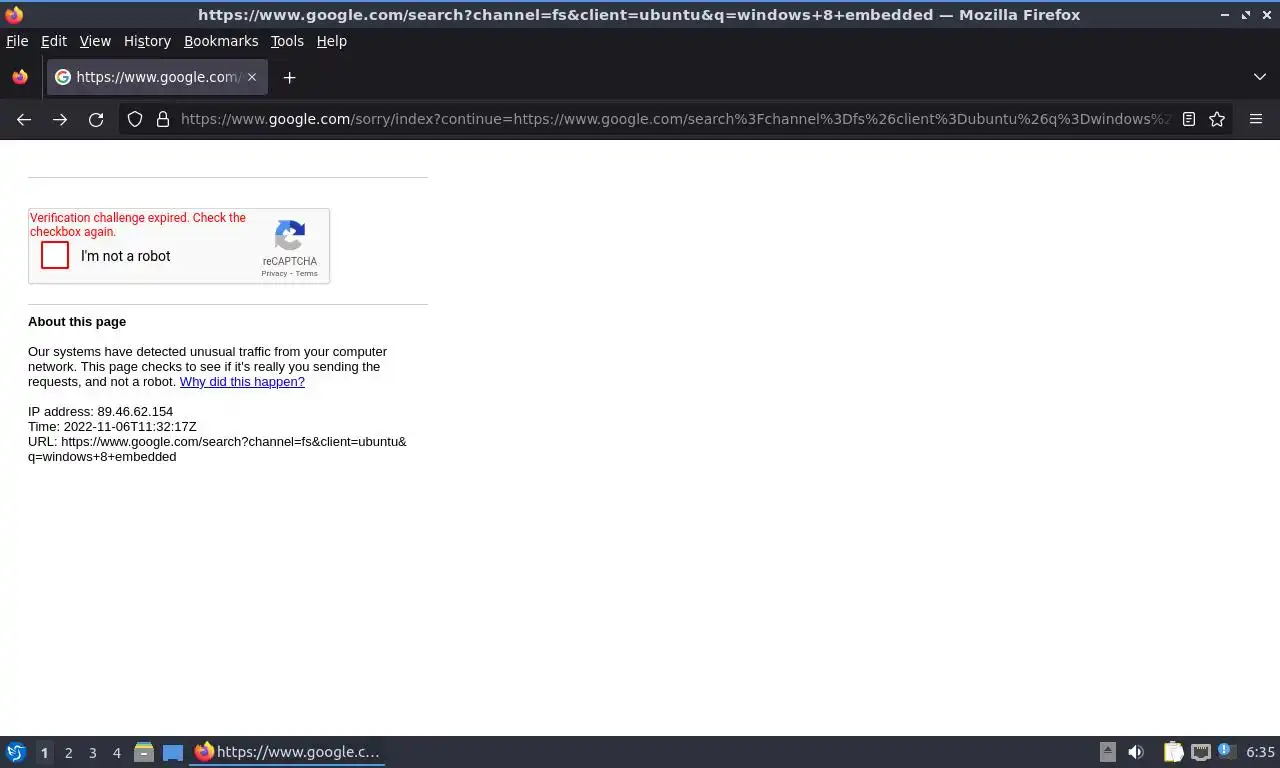Viewport: 1280px width, 768px height.
Task: Click the clipboard manager tray icon
Action: [x=1174, y=752]
